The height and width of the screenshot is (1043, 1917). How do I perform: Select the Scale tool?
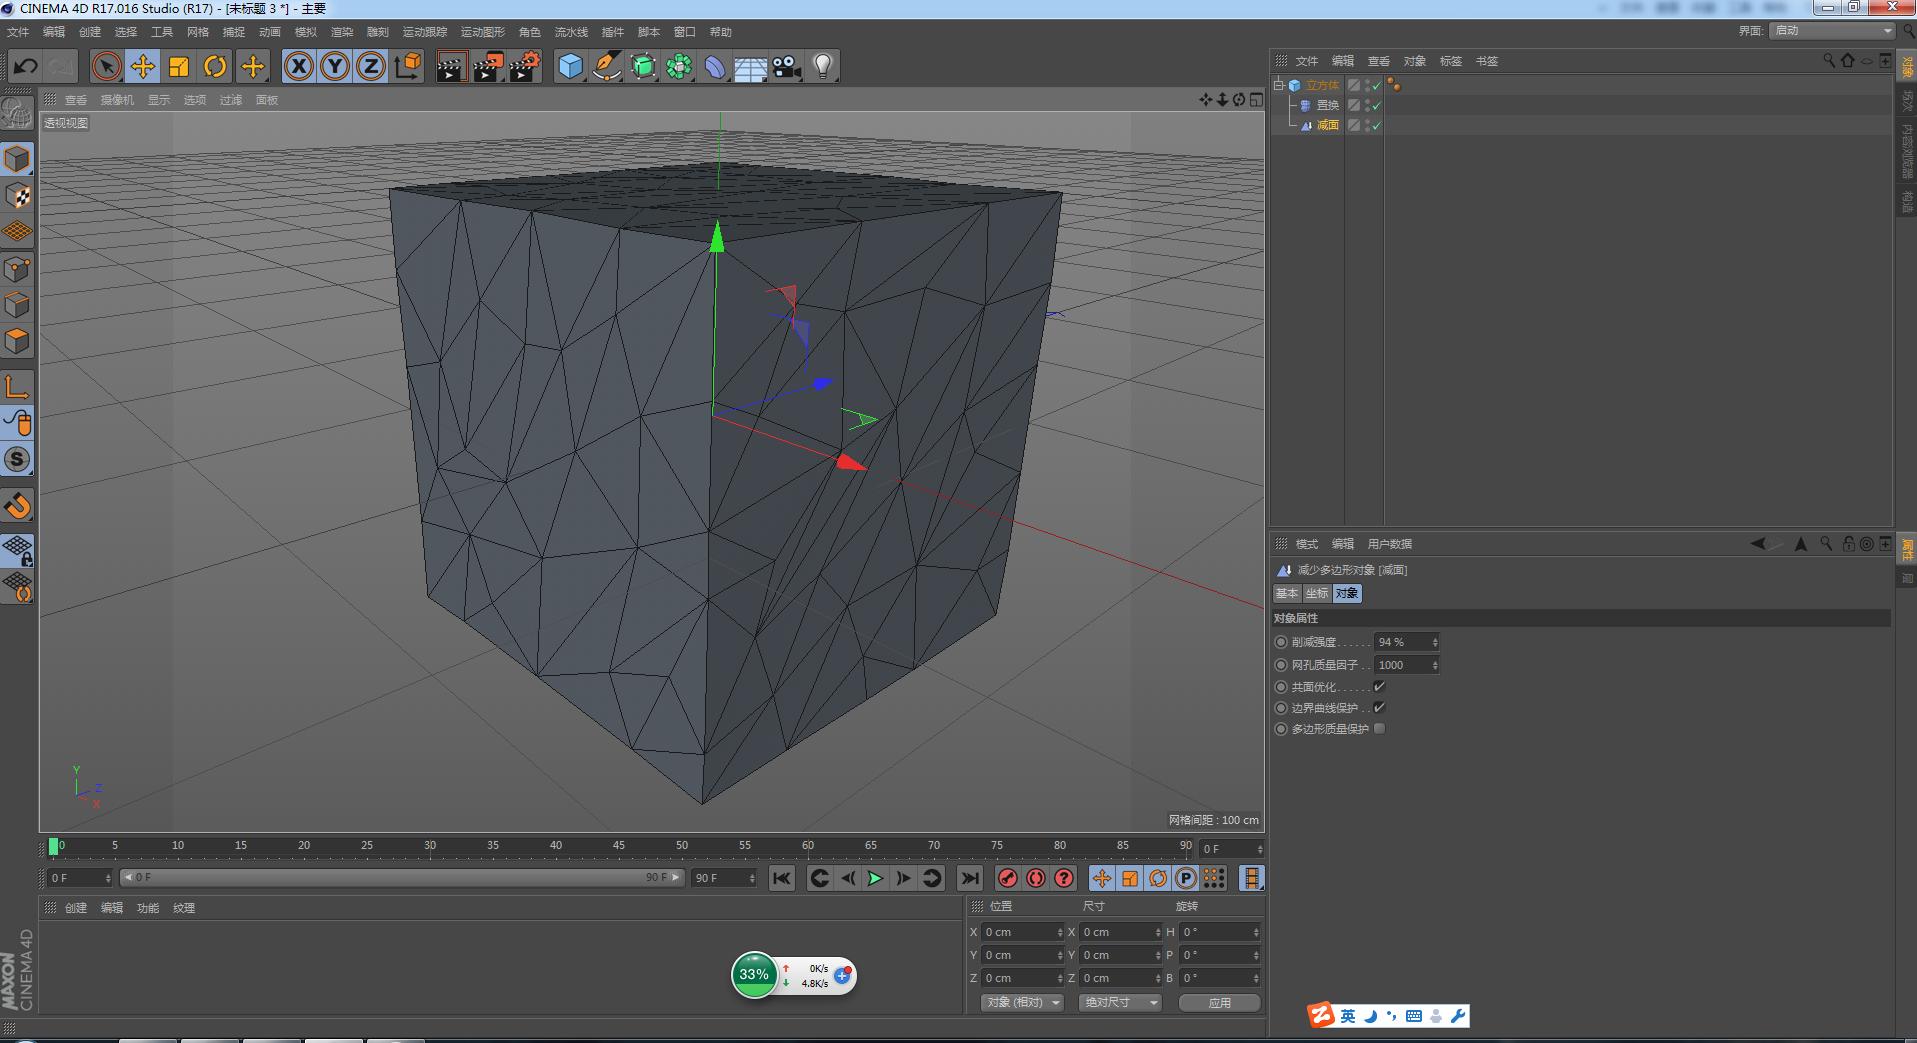pos(179,67)
